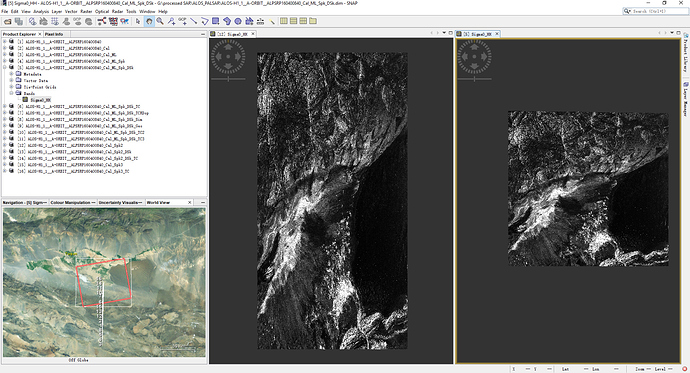This screenshot has height=373, width=690.
Task: Expand the Tie-Point Grids folder node
Action: 11,87
